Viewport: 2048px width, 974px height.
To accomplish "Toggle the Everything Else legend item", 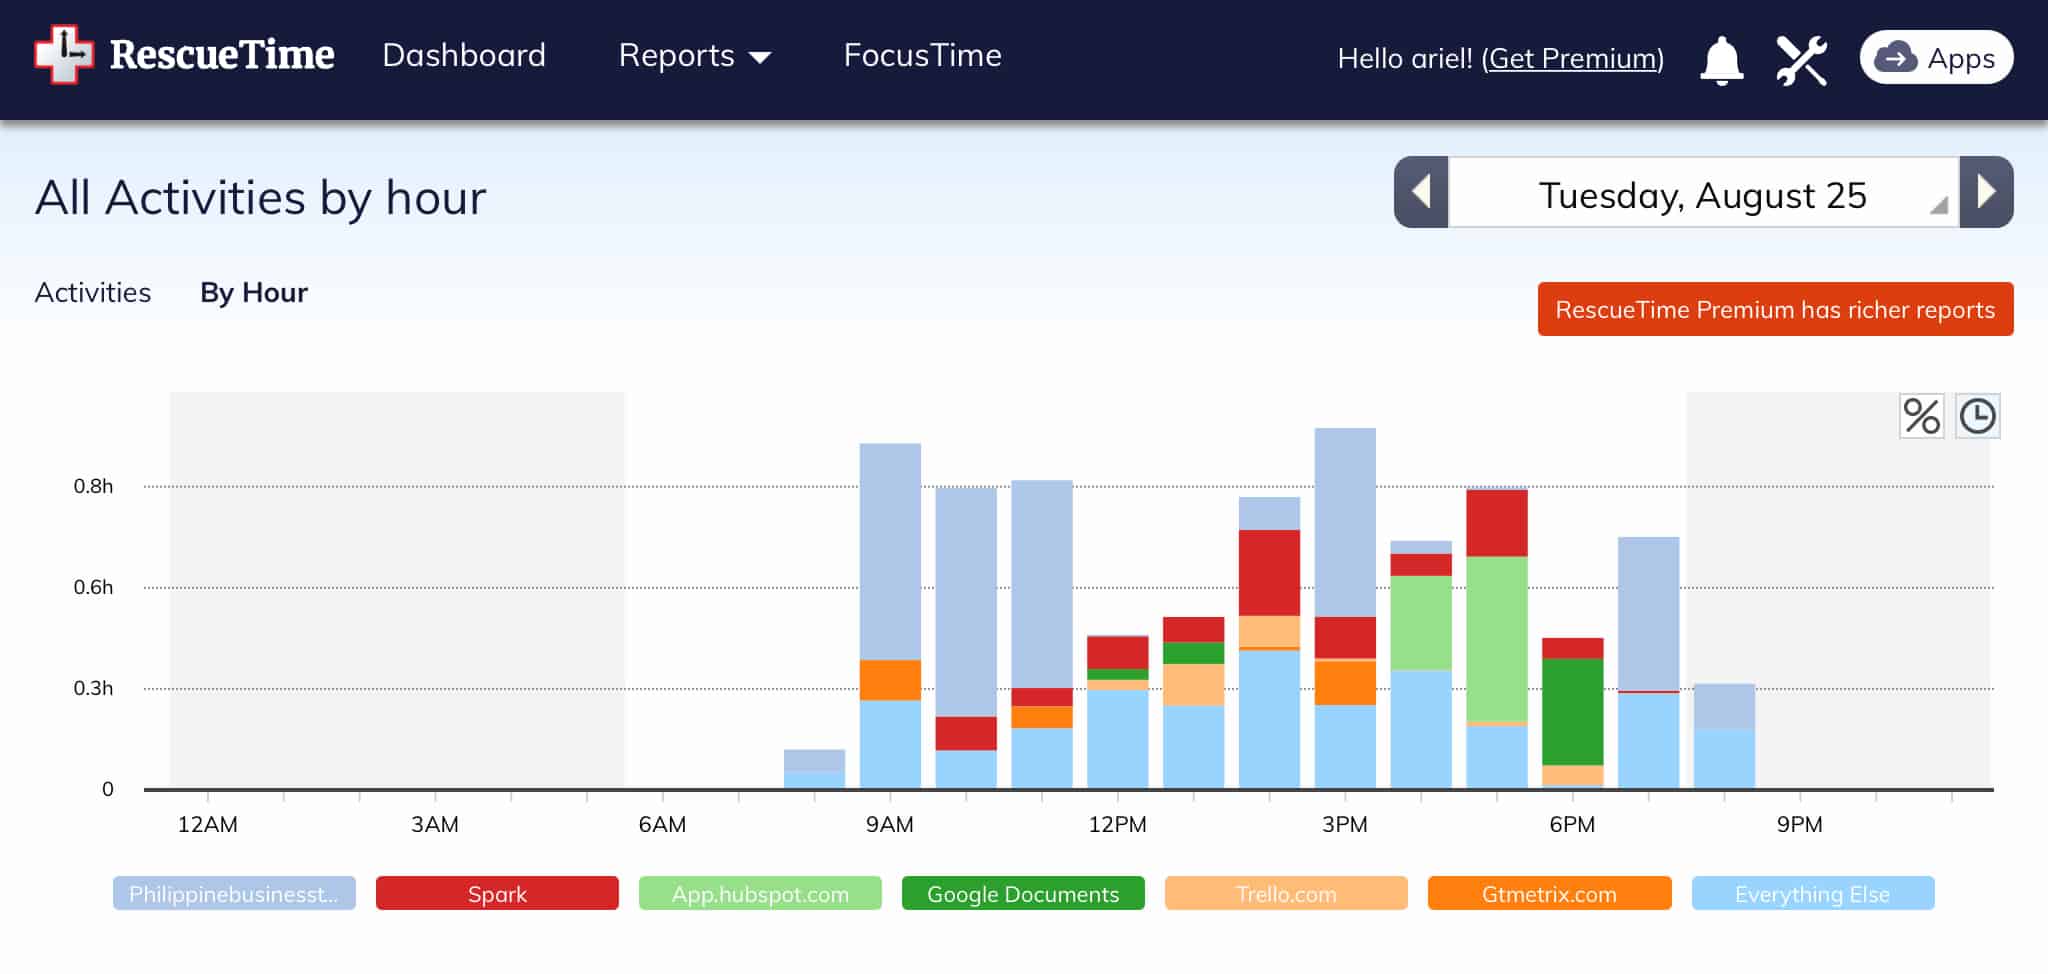I will (x=1813, y=893).
